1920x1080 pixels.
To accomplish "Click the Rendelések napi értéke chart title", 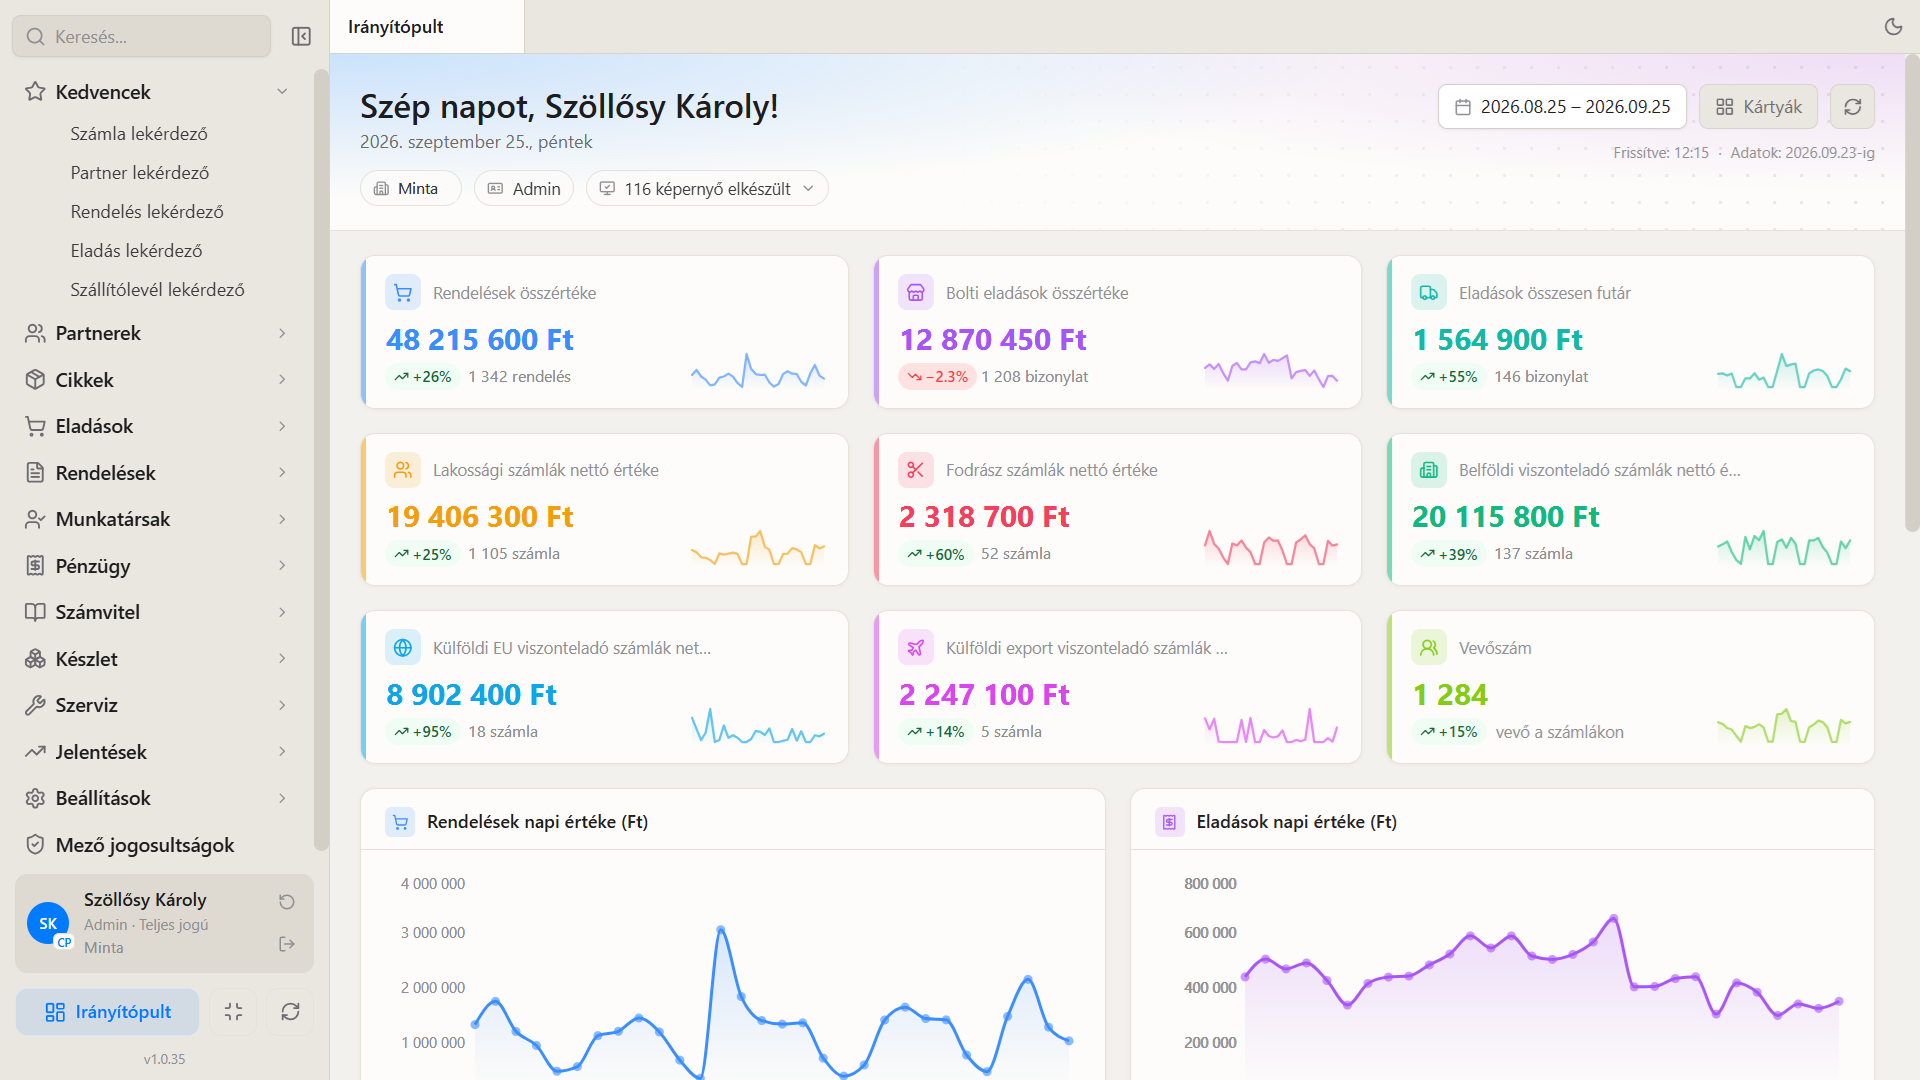I will (x=537, y=822).
